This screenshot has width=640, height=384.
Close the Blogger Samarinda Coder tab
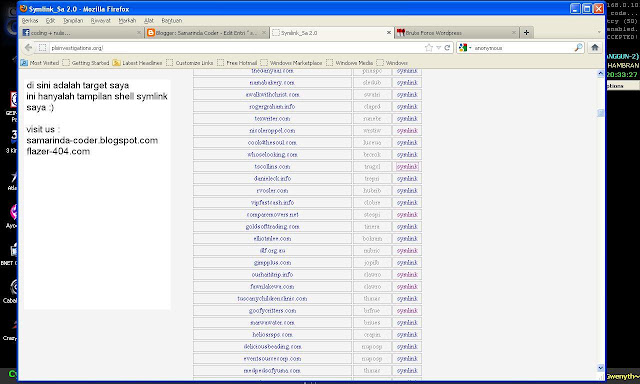click(x=264, y=33)
